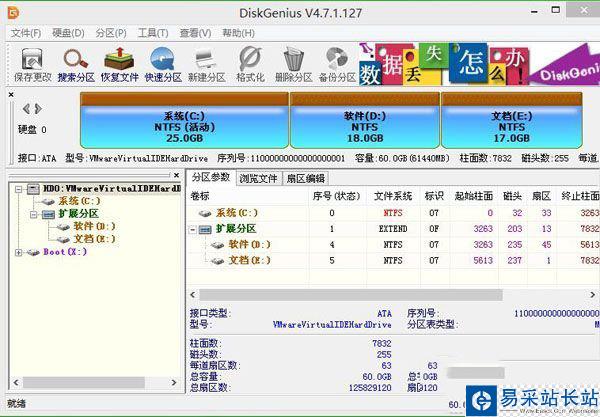The image size is (600, 417).
Task: Click the table scrollbar right arrow
Action: [592, 295]
